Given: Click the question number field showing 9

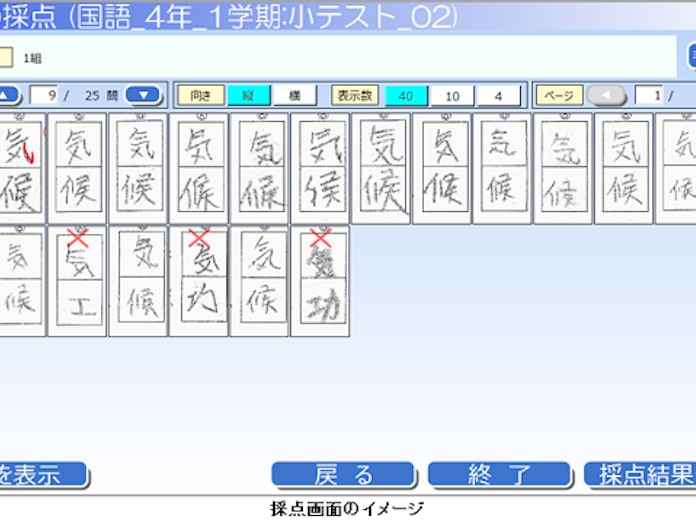Looking at the screenshot, I should coord(44,96).
